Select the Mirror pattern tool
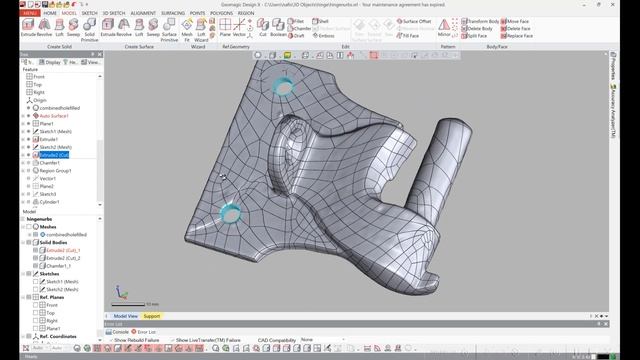The image size is (640, 360). [x=444, y=28]
